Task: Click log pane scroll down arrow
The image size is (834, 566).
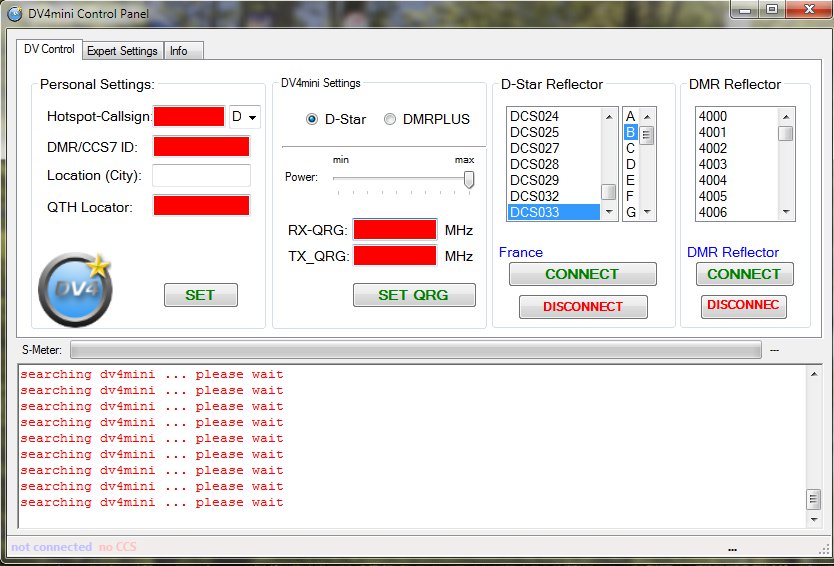Action: 814,519
